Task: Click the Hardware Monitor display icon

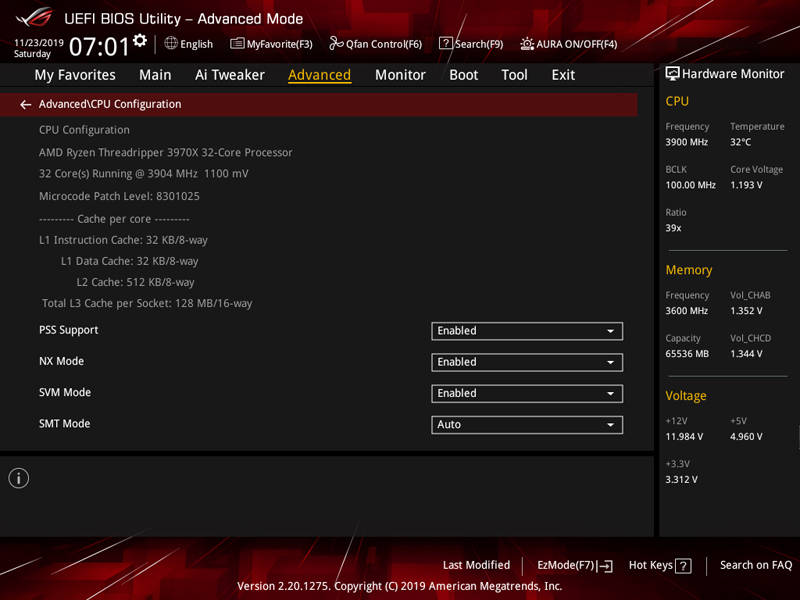Action: click(x=672, y=74)
